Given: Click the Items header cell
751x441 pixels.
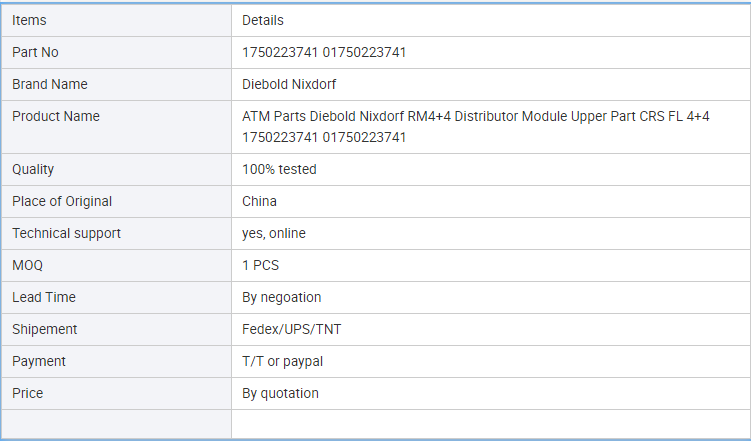Looking at the screenshot, I should click(x=116, y=20).
